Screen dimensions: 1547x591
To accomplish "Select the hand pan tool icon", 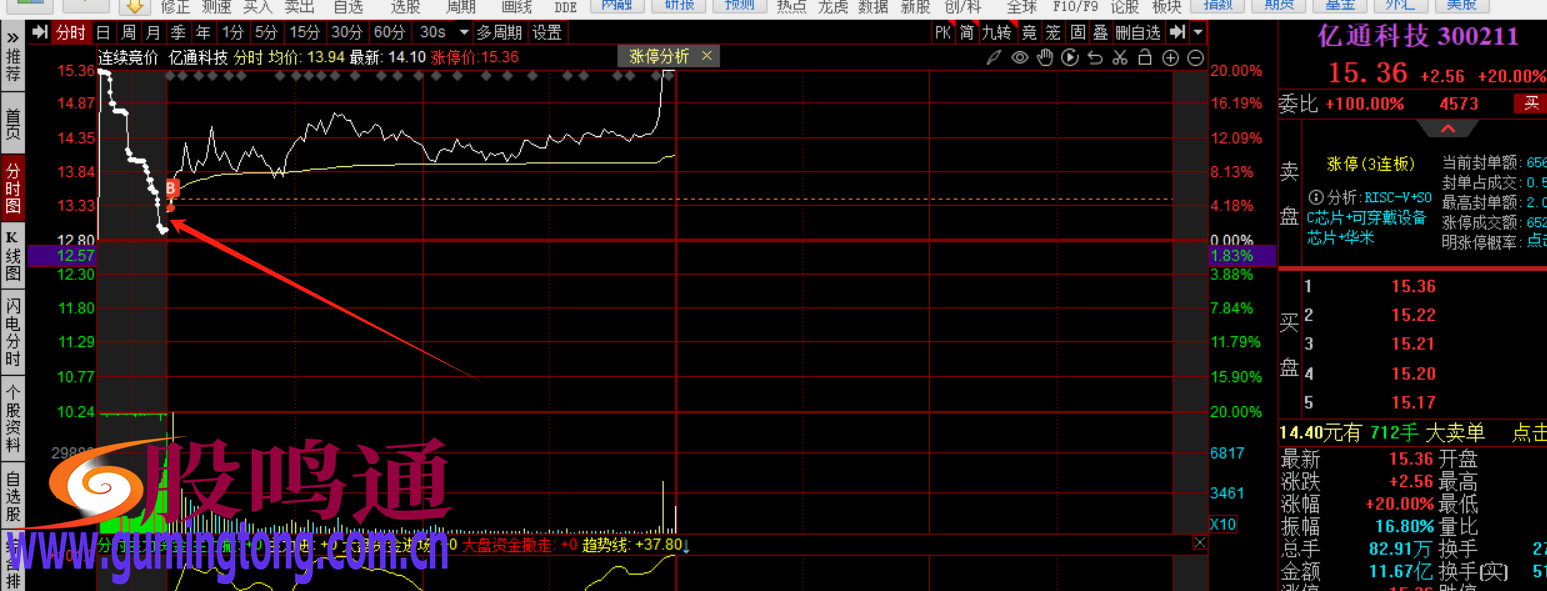I will [1045, 57].
